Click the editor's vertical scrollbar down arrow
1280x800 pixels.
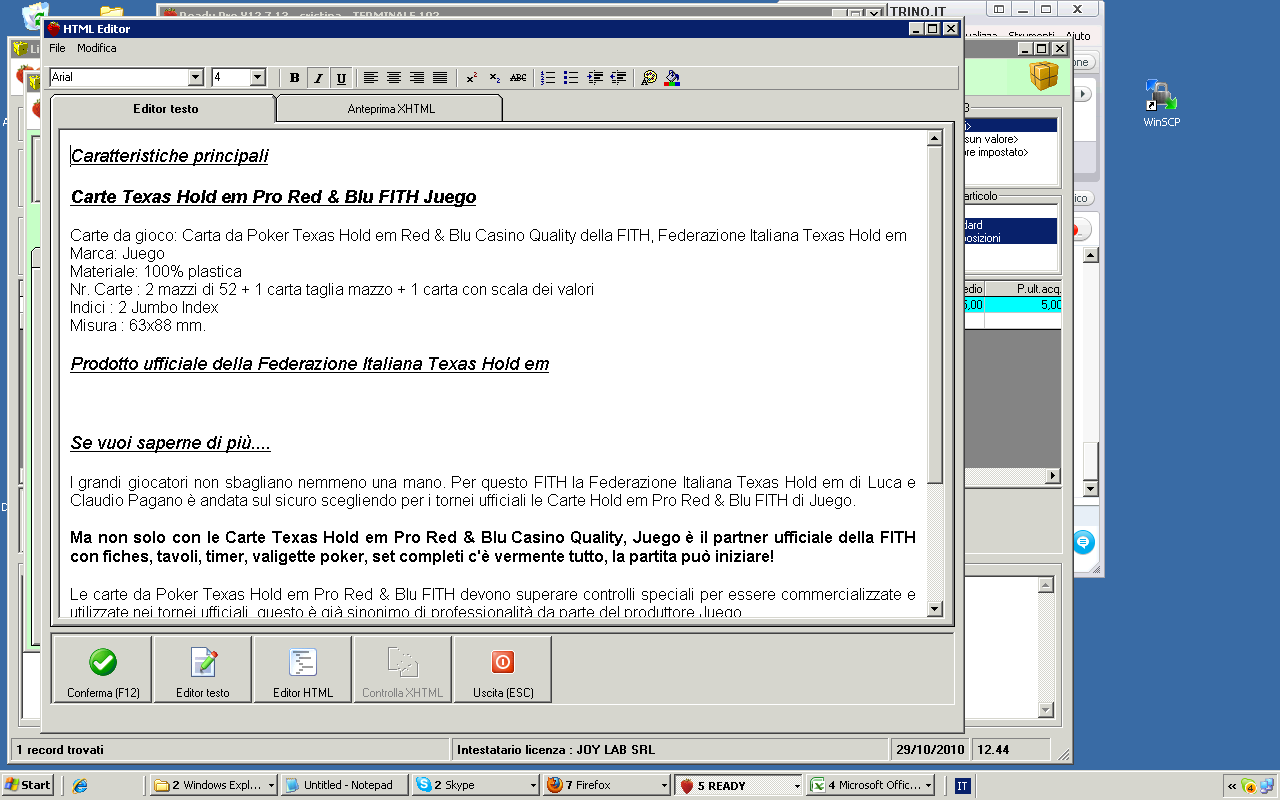click(935, 608)
